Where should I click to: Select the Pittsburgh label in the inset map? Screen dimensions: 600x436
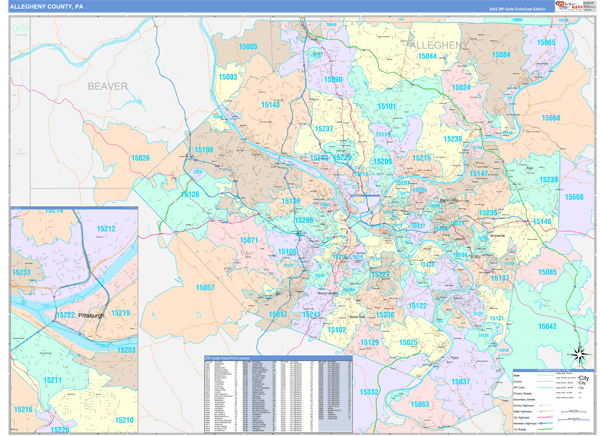click(92, 315)
